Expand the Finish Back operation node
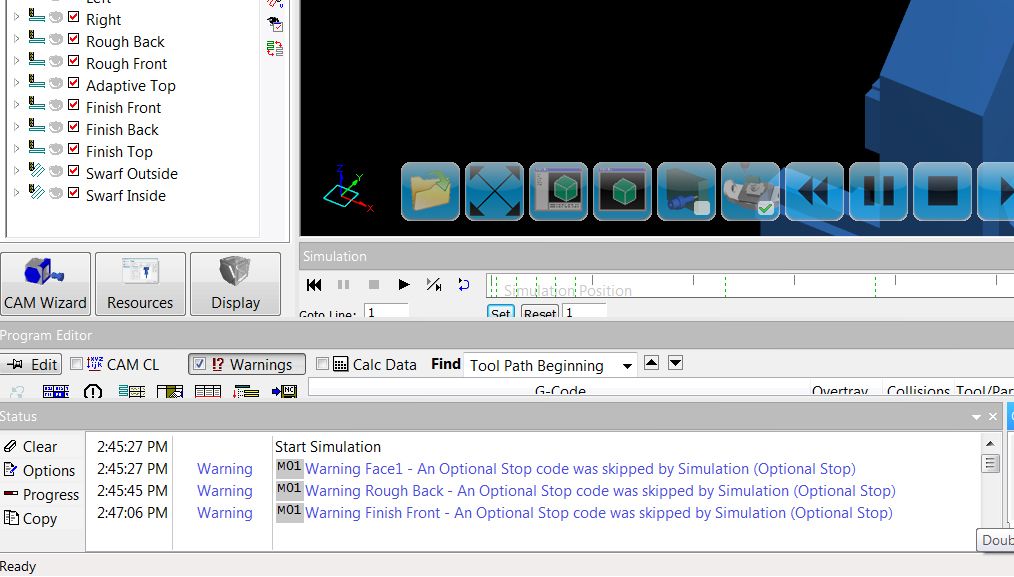The width and height of the screenshot is (1014, 577). click(17, 127)
